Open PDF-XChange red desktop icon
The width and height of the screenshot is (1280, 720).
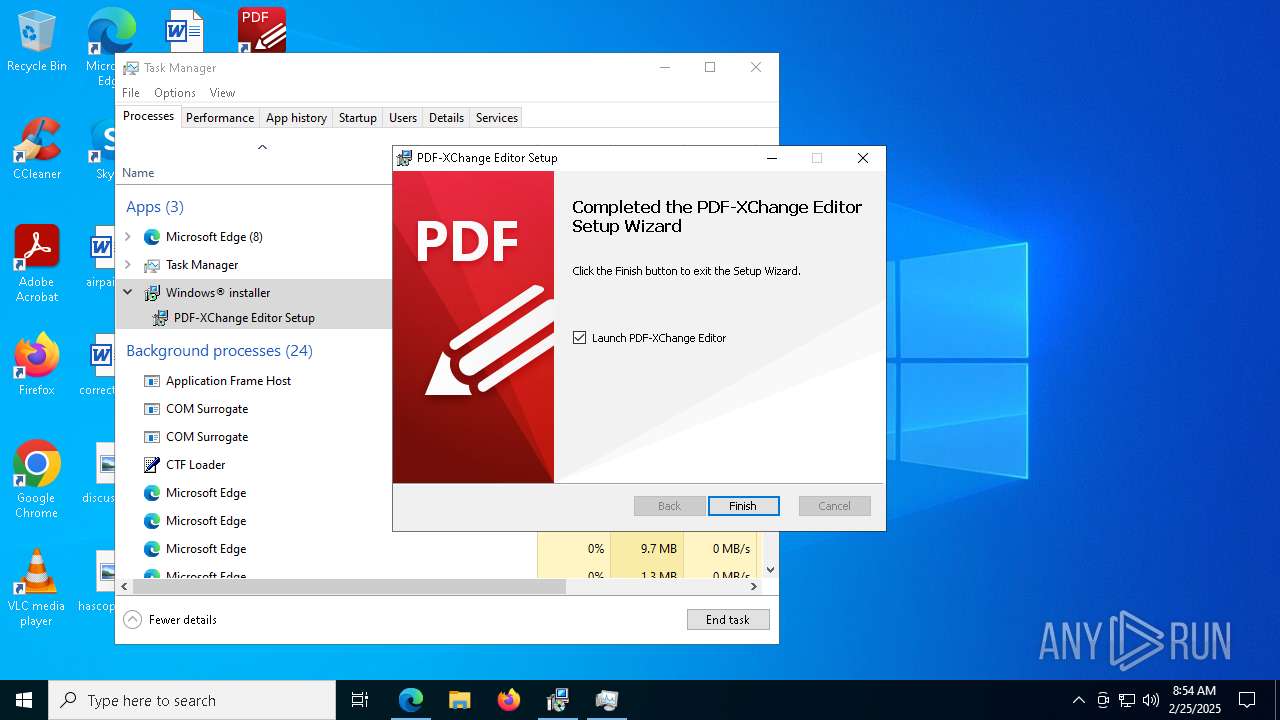[262, 30]
